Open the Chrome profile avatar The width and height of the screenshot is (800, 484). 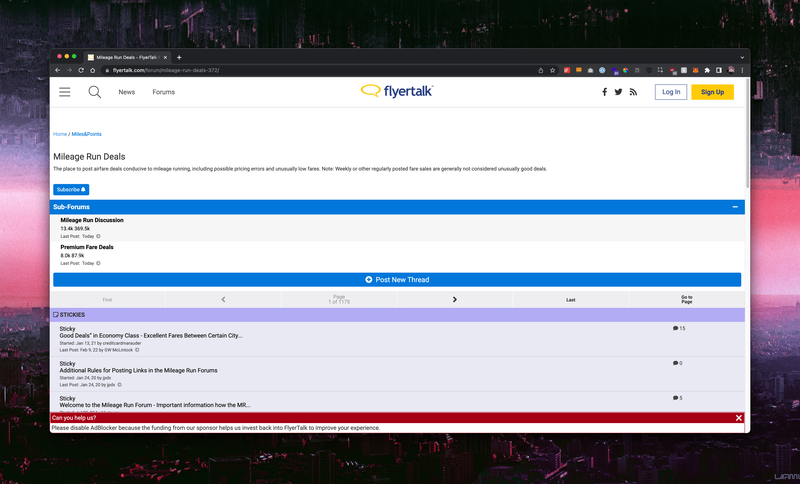click(731, 70)
